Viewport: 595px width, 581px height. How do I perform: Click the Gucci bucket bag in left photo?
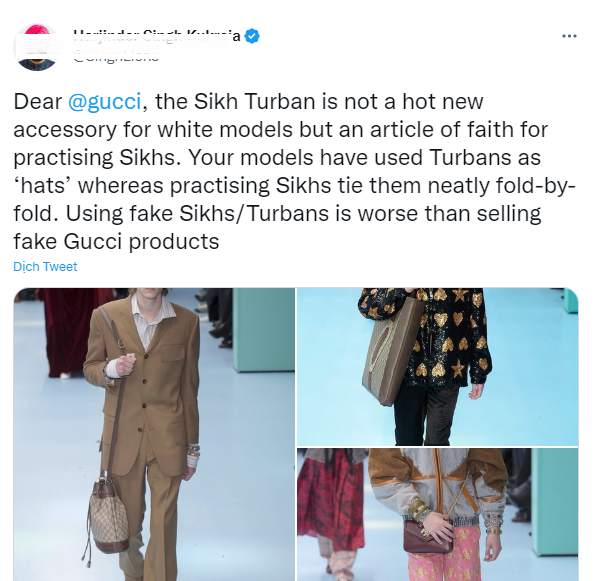(x=108, y=514)
